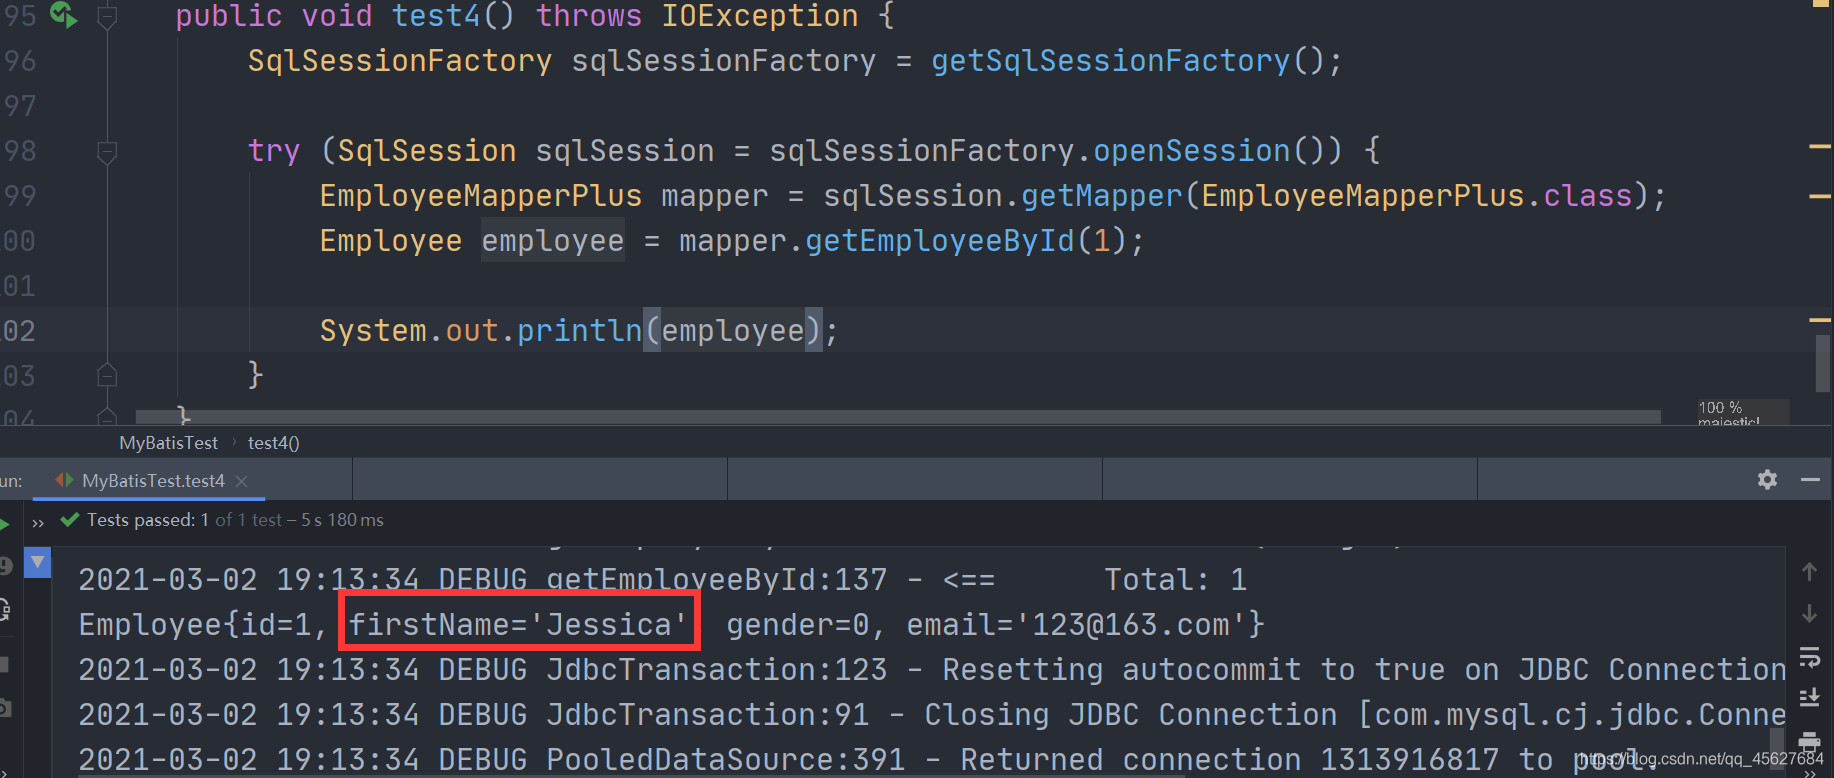
Task: Click the MyBatisTest breadcrumb
Action: [168, 443]
